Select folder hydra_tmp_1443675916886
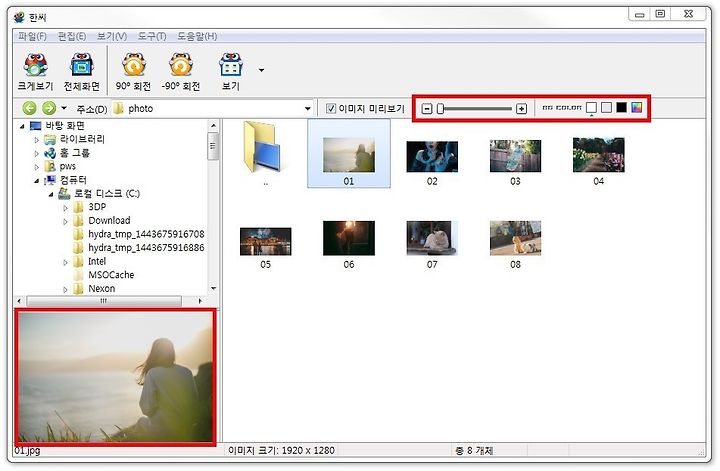 [x=146, y=247]
